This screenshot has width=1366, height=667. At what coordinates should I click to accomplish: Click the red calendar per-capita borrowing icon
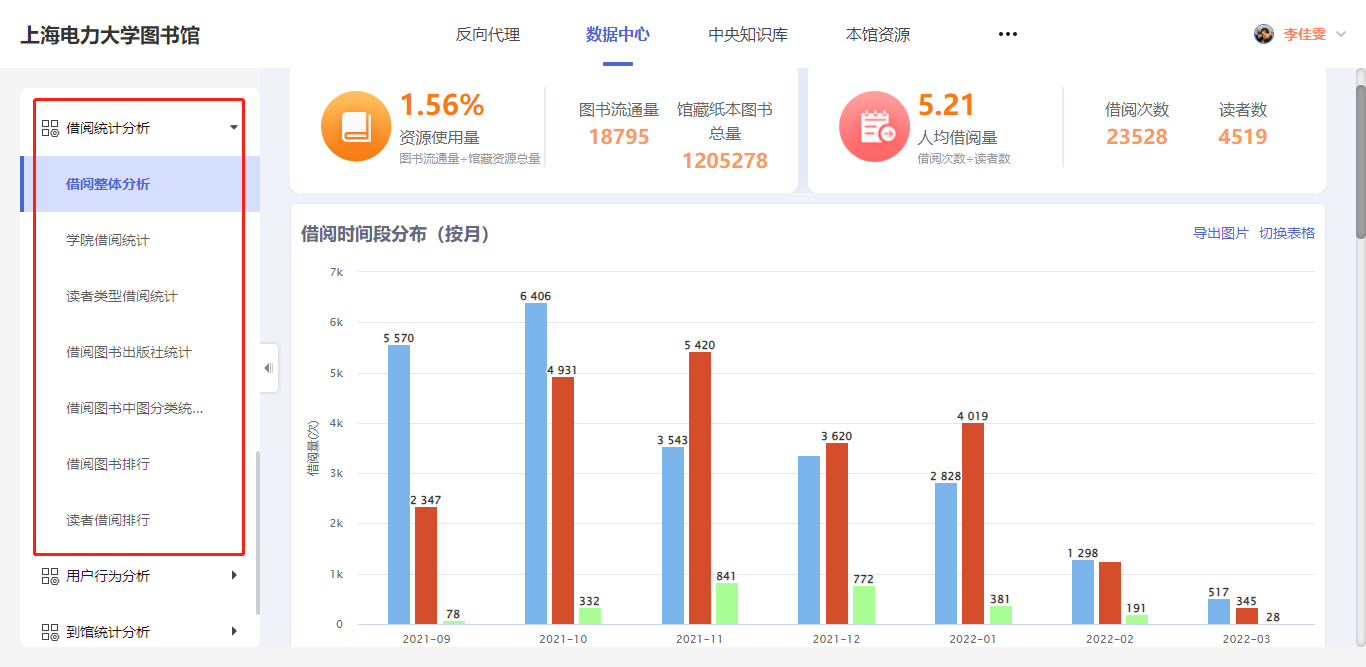(874, 126)
